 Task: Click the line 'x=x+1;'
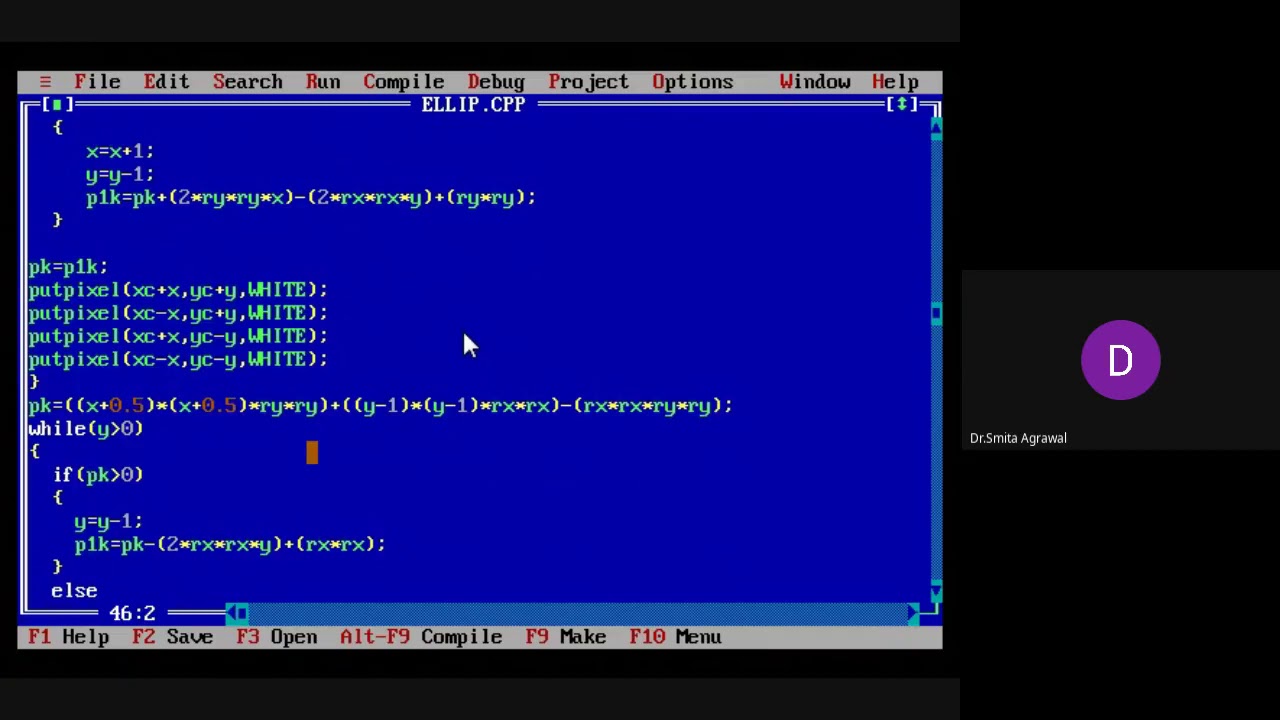pos(120,151)
